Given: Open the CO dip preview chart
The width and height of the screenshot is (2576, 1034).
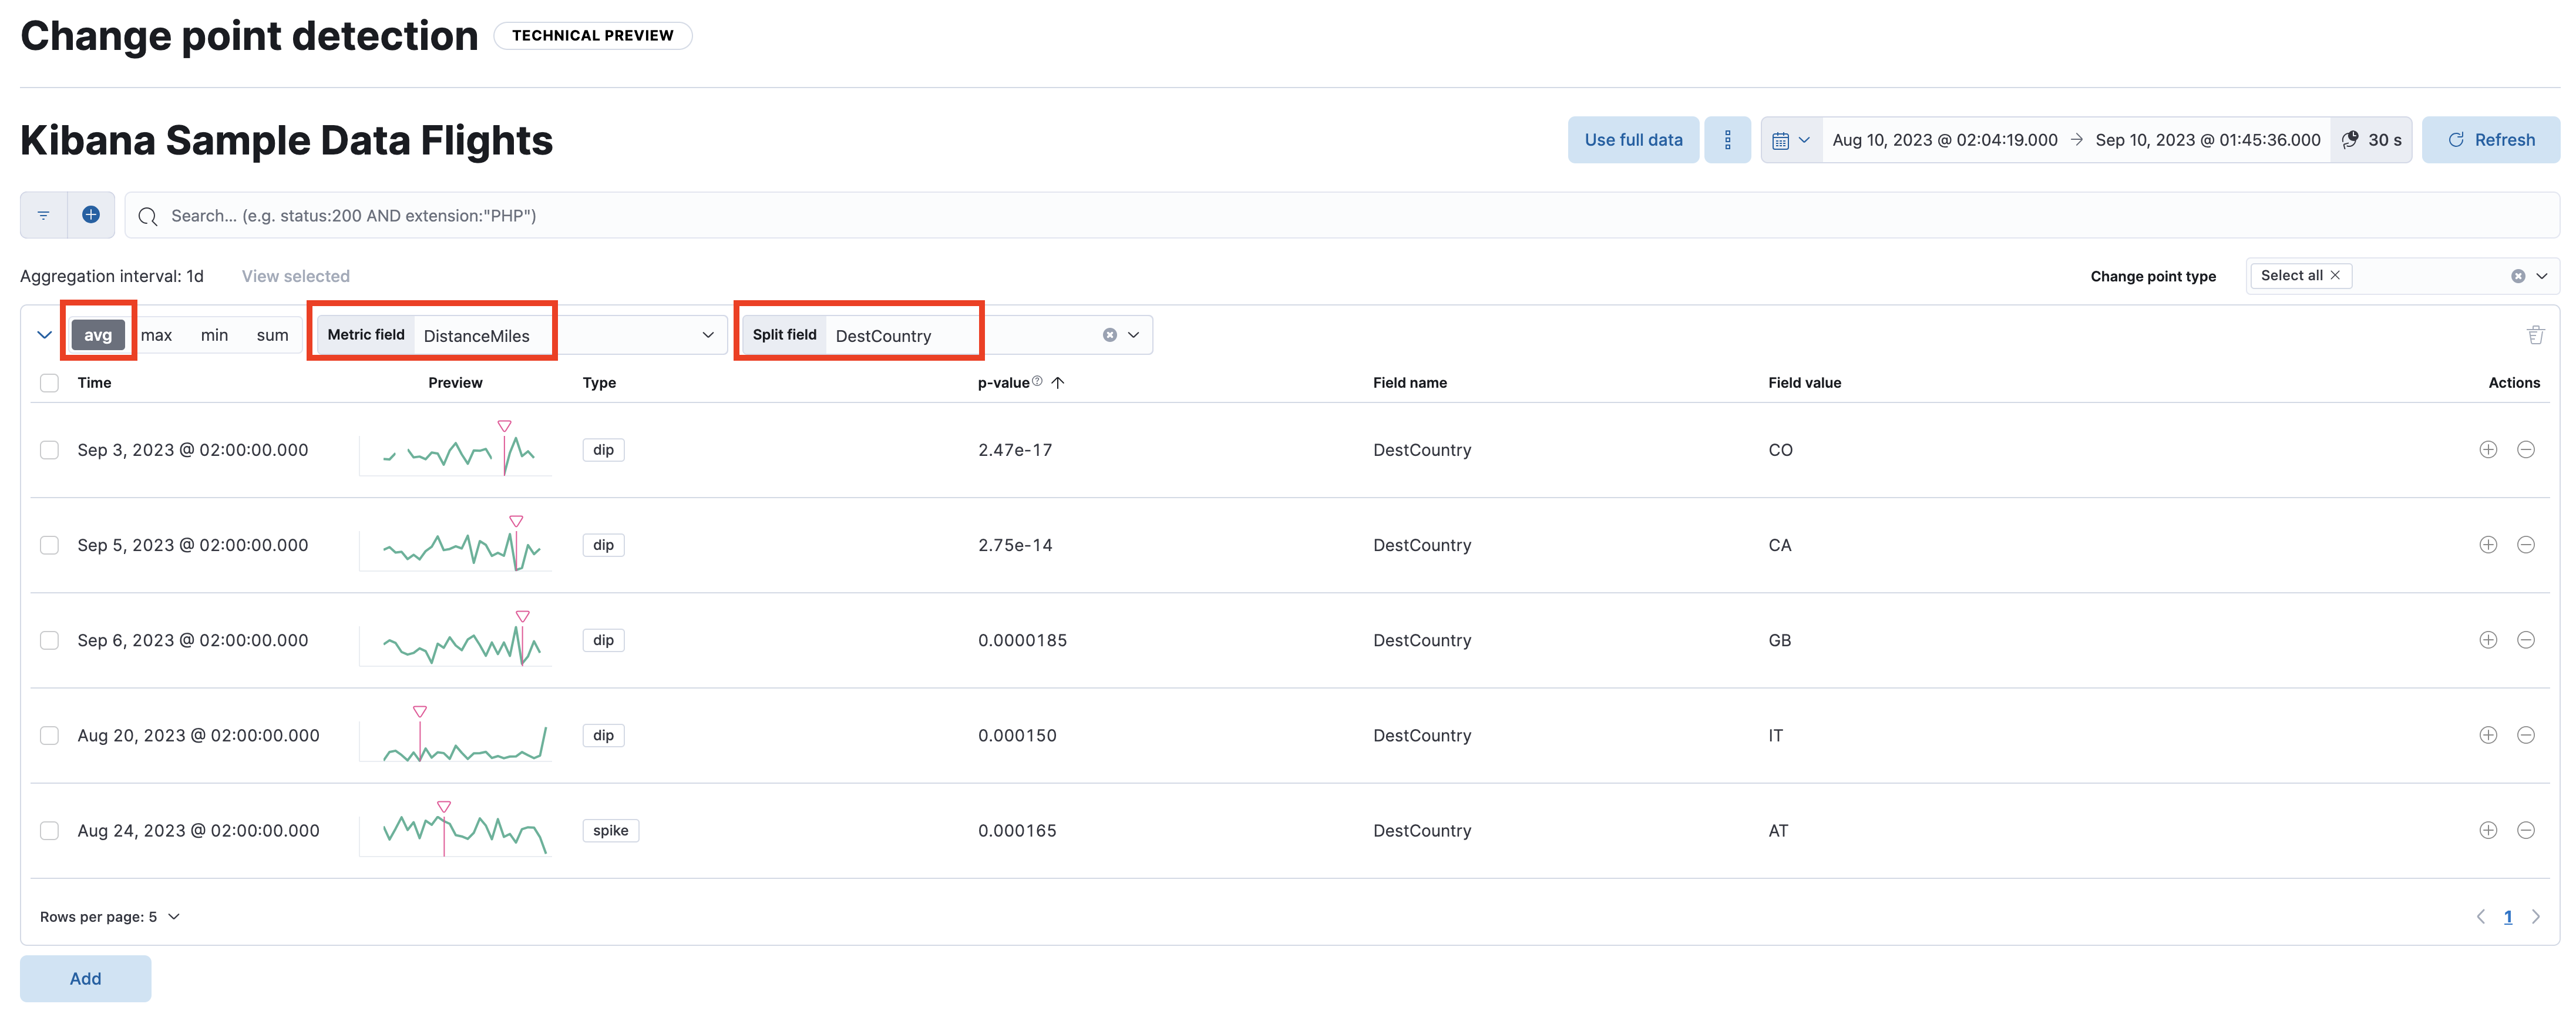Looking at the screenshot, I should [456, 450].
